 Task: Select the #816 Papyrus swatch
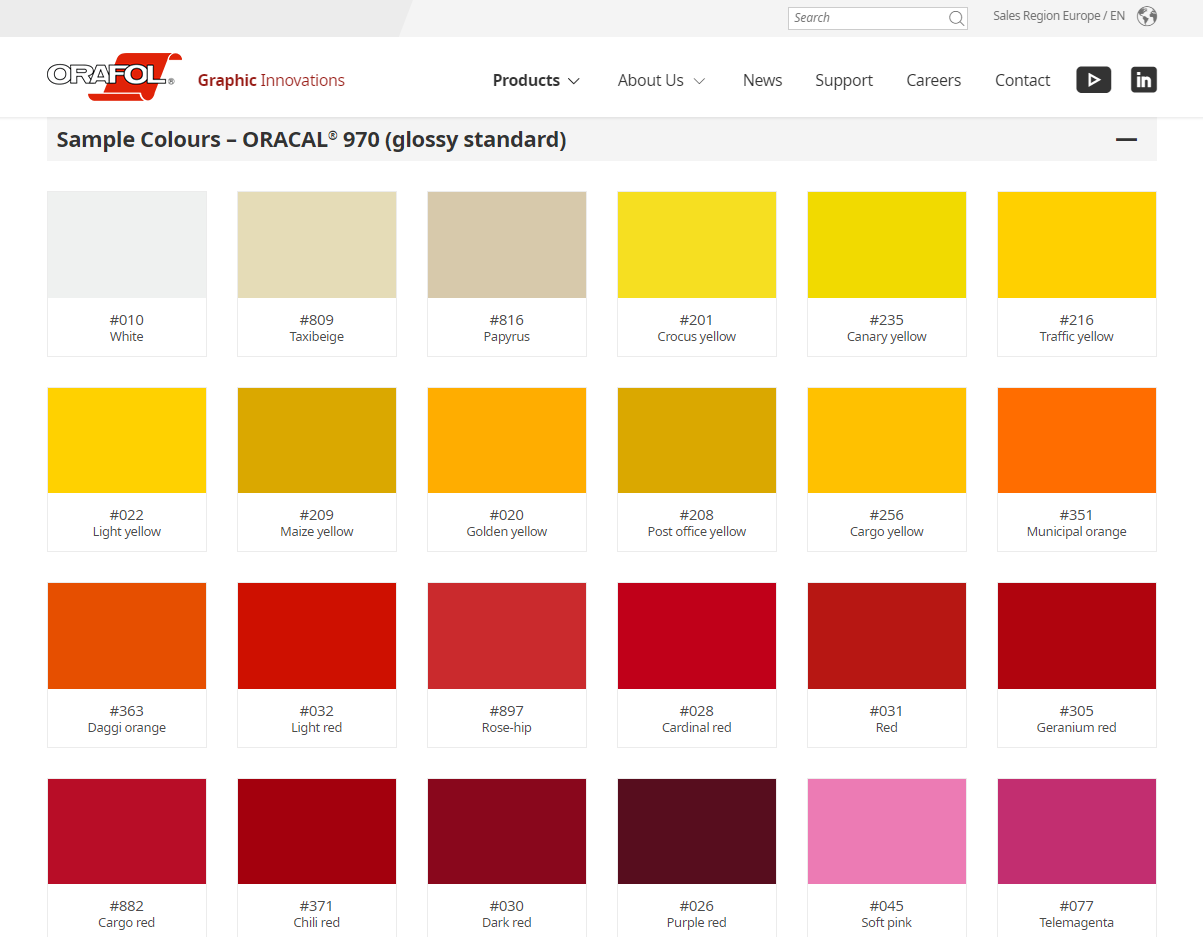point(507,274)
